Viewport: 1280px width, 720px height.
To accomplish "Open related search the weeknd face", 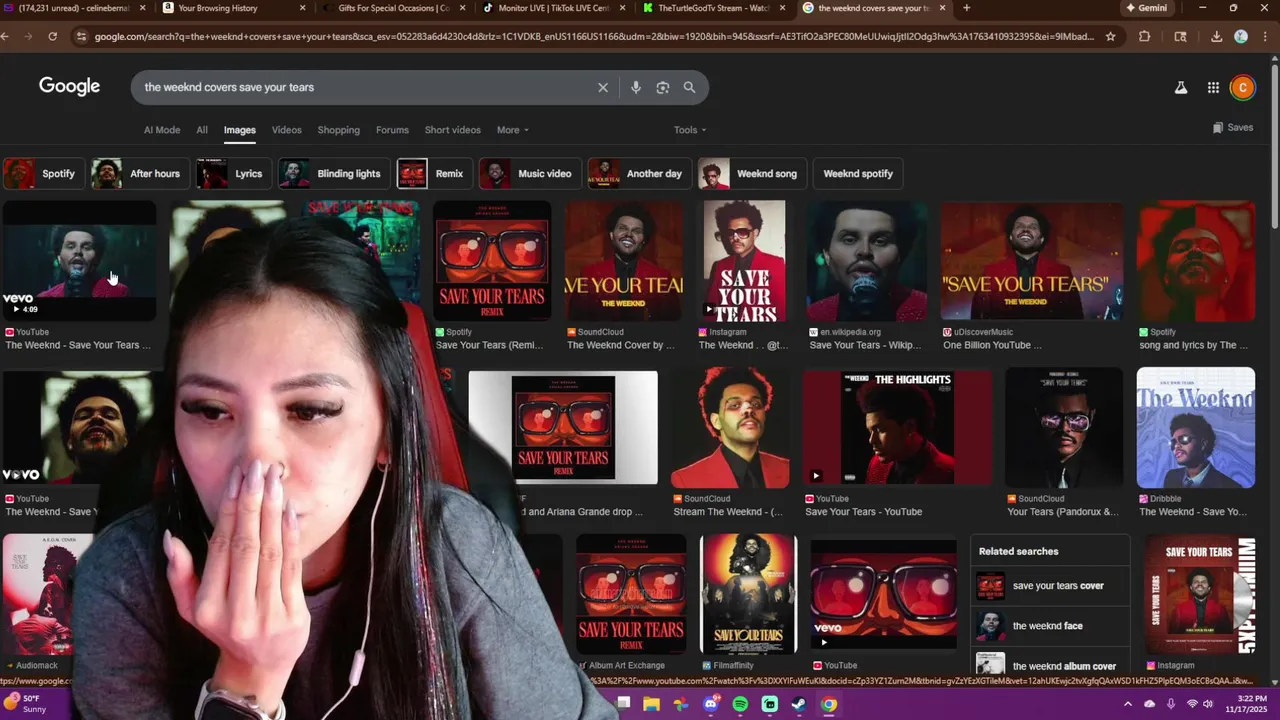I will click(1049, 626).
